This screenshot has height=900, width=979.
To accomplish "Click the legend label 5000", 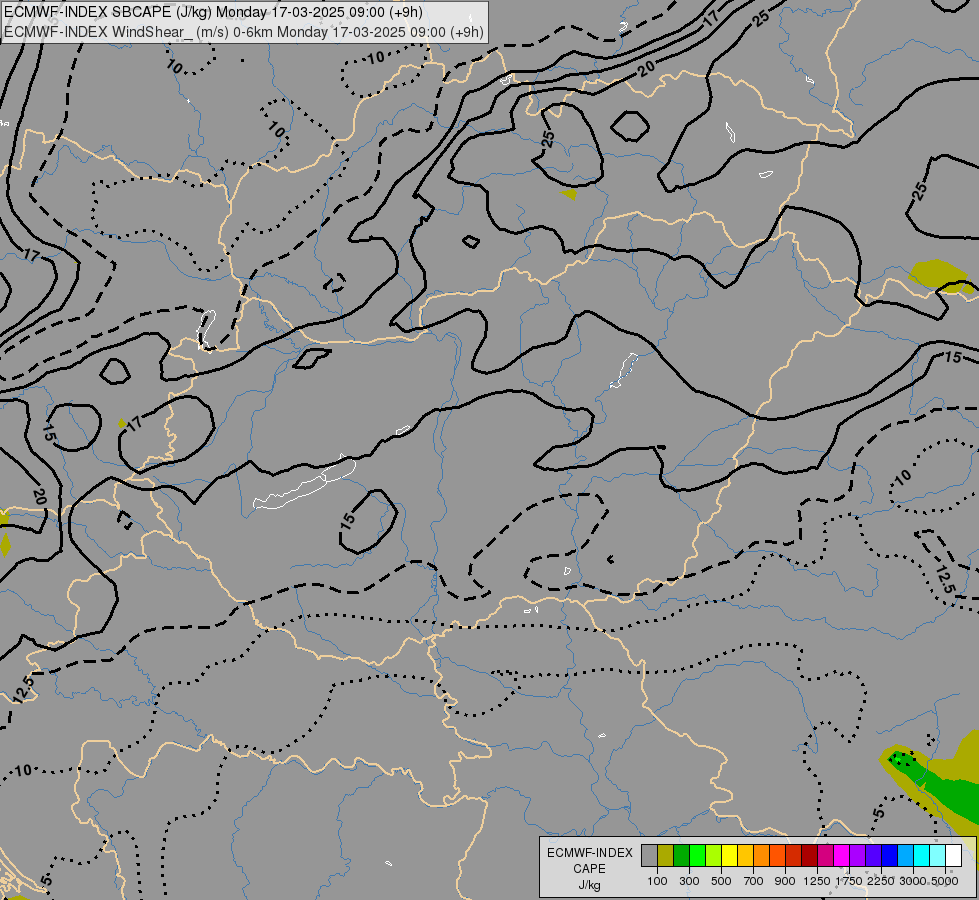I will click(945, 881).
